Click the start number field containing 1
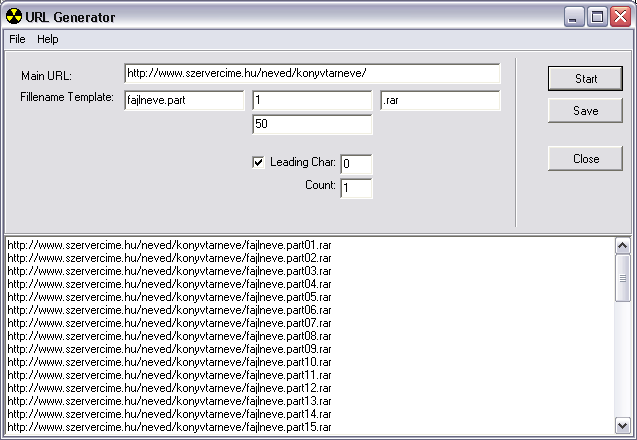This screenshot has width=637, height=440. pos(312,100)
